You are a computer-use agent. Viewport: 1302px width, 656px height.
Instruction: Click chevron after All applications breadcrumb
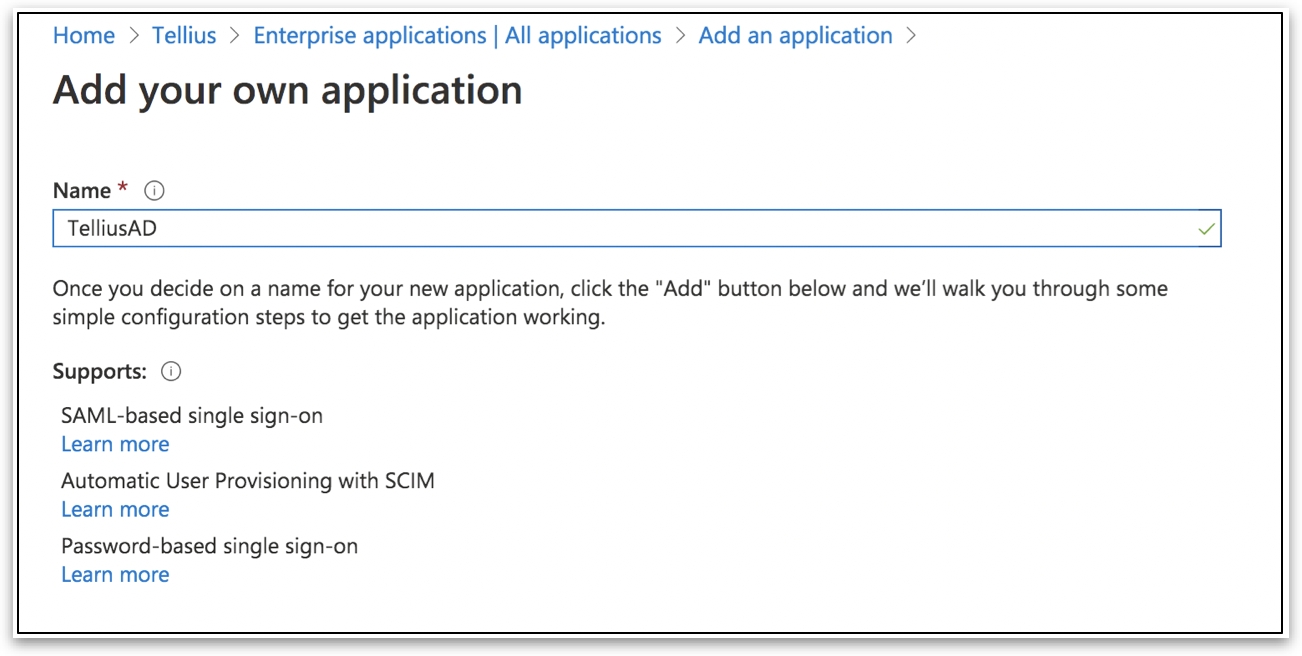click(x=680, y=36)
